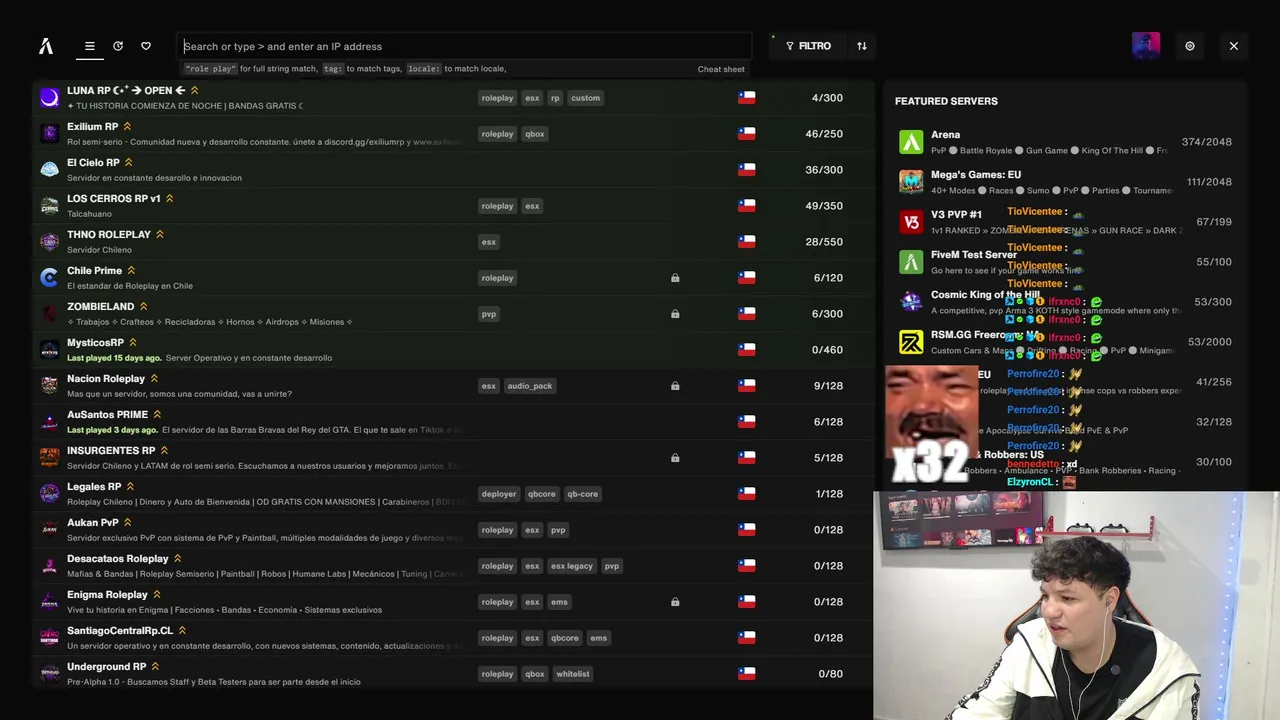Click the Exilium RP server icon
This screenshot has width=1280, height=720.
point(49,134)
